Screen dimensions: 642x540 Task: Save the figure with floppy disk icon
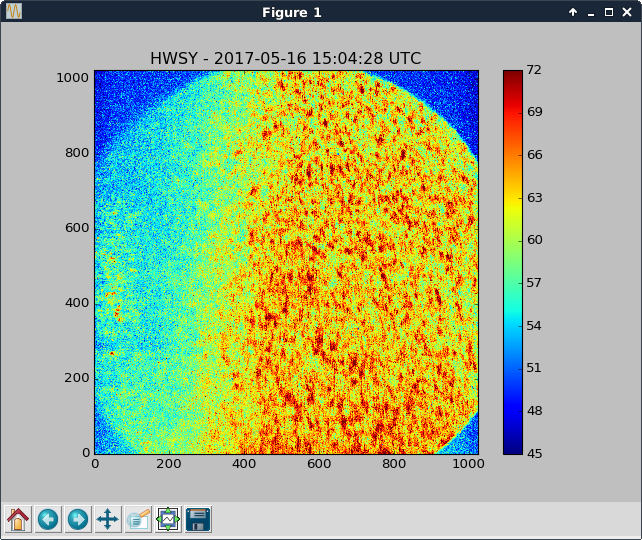point(198,519)
